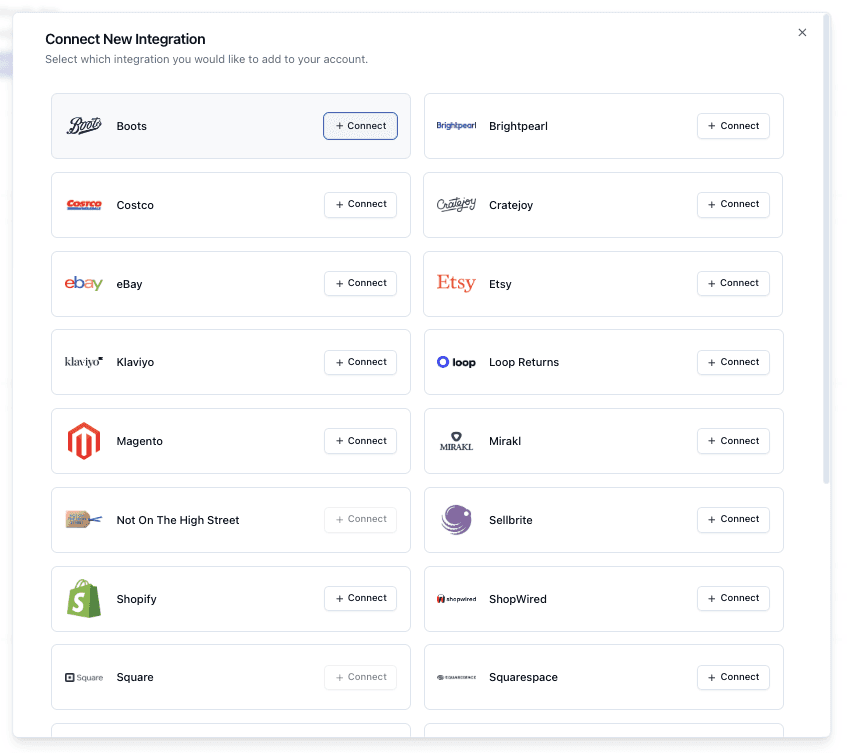The width and height of the screenshot is (847, 753).
Task: Select the Etsy name label
Action: (x=500, y=284)
